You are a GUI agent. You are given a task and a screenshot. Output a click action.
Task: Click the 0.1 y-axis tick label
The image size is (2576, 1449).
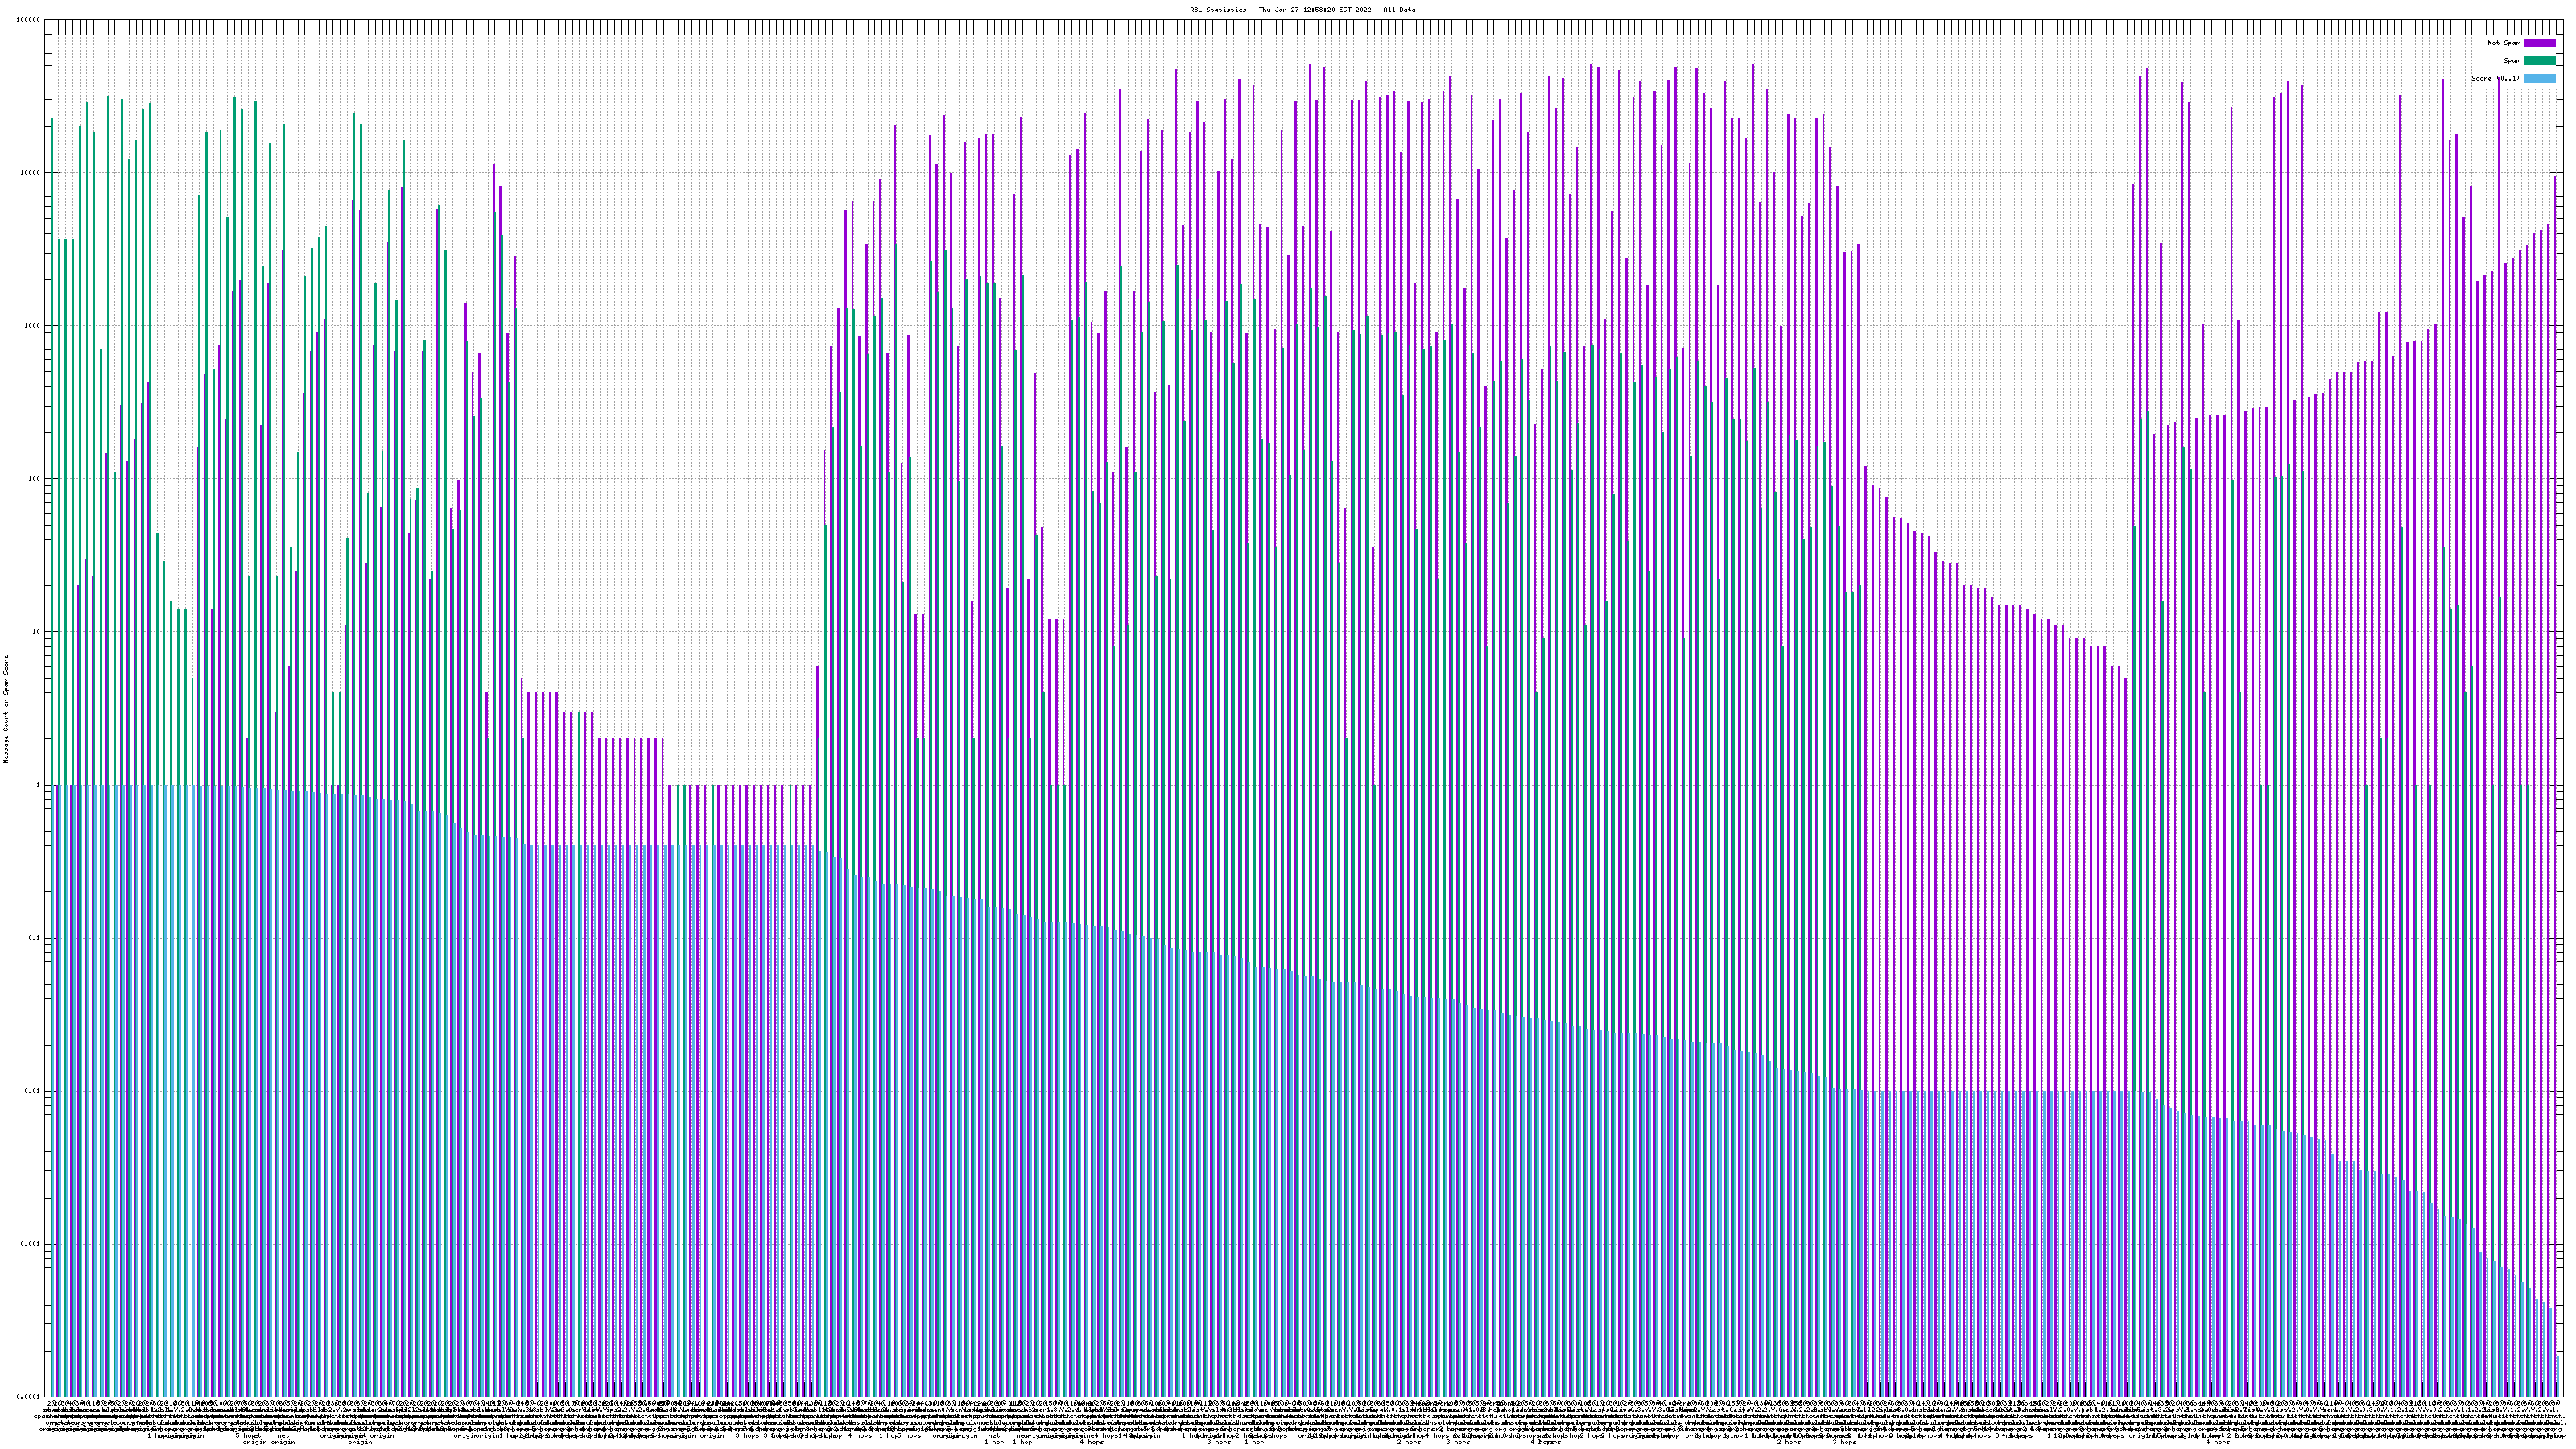click(x=35, y=938)
